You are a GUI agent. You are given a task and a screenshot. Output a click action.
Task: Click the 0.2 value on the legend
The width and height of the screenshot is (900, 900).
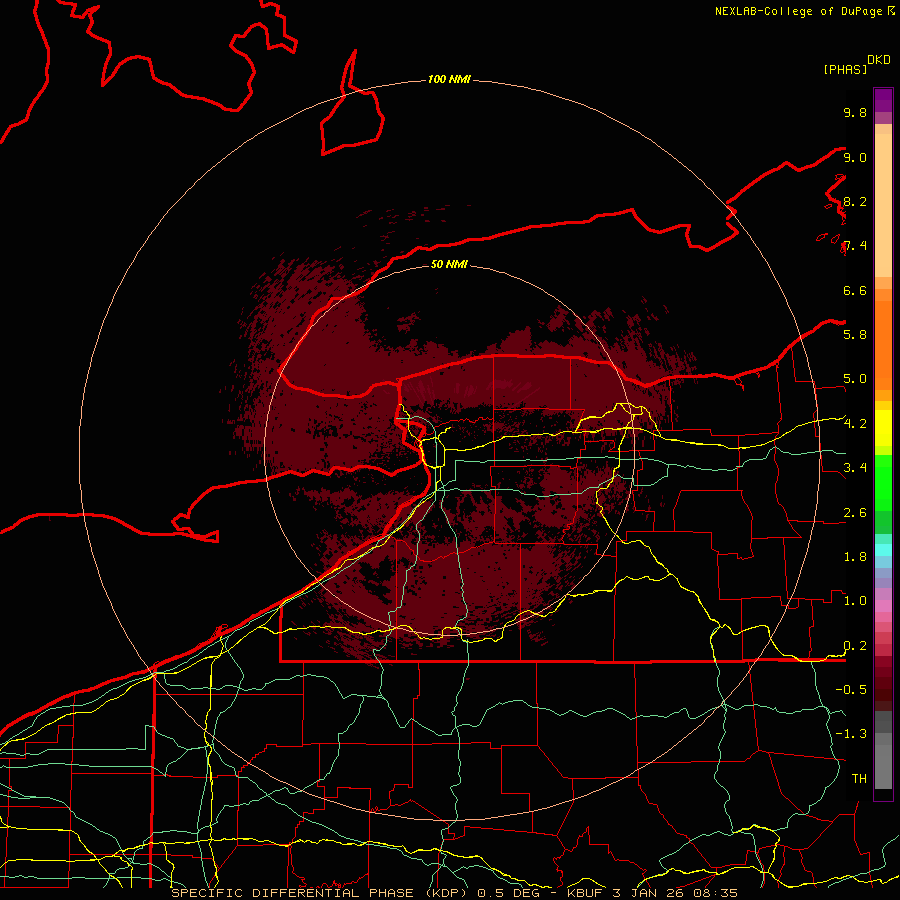pos(855,646)
